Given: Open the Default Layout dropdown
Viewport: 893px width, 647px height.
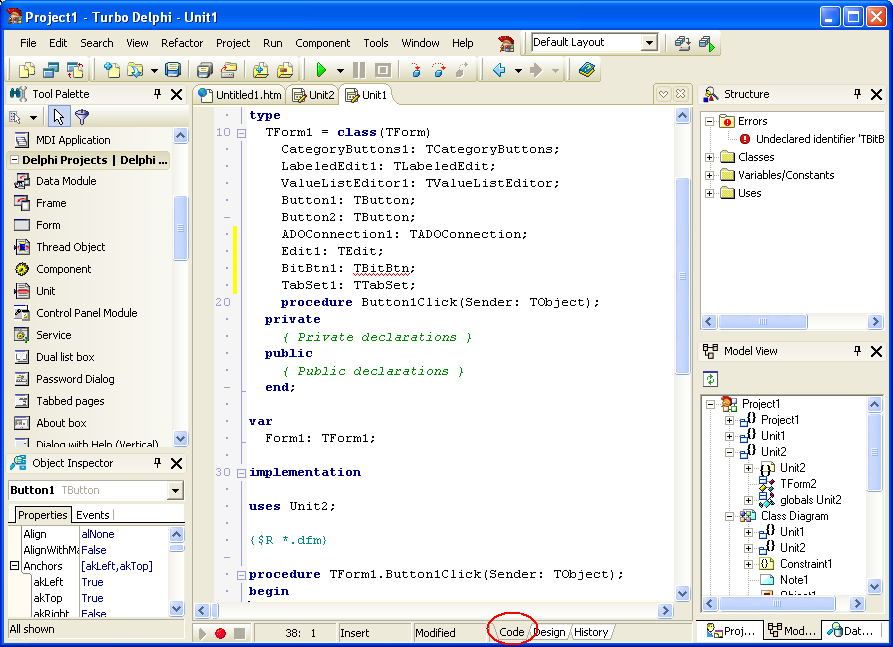Looking at the screenshot, I should 649,43.
